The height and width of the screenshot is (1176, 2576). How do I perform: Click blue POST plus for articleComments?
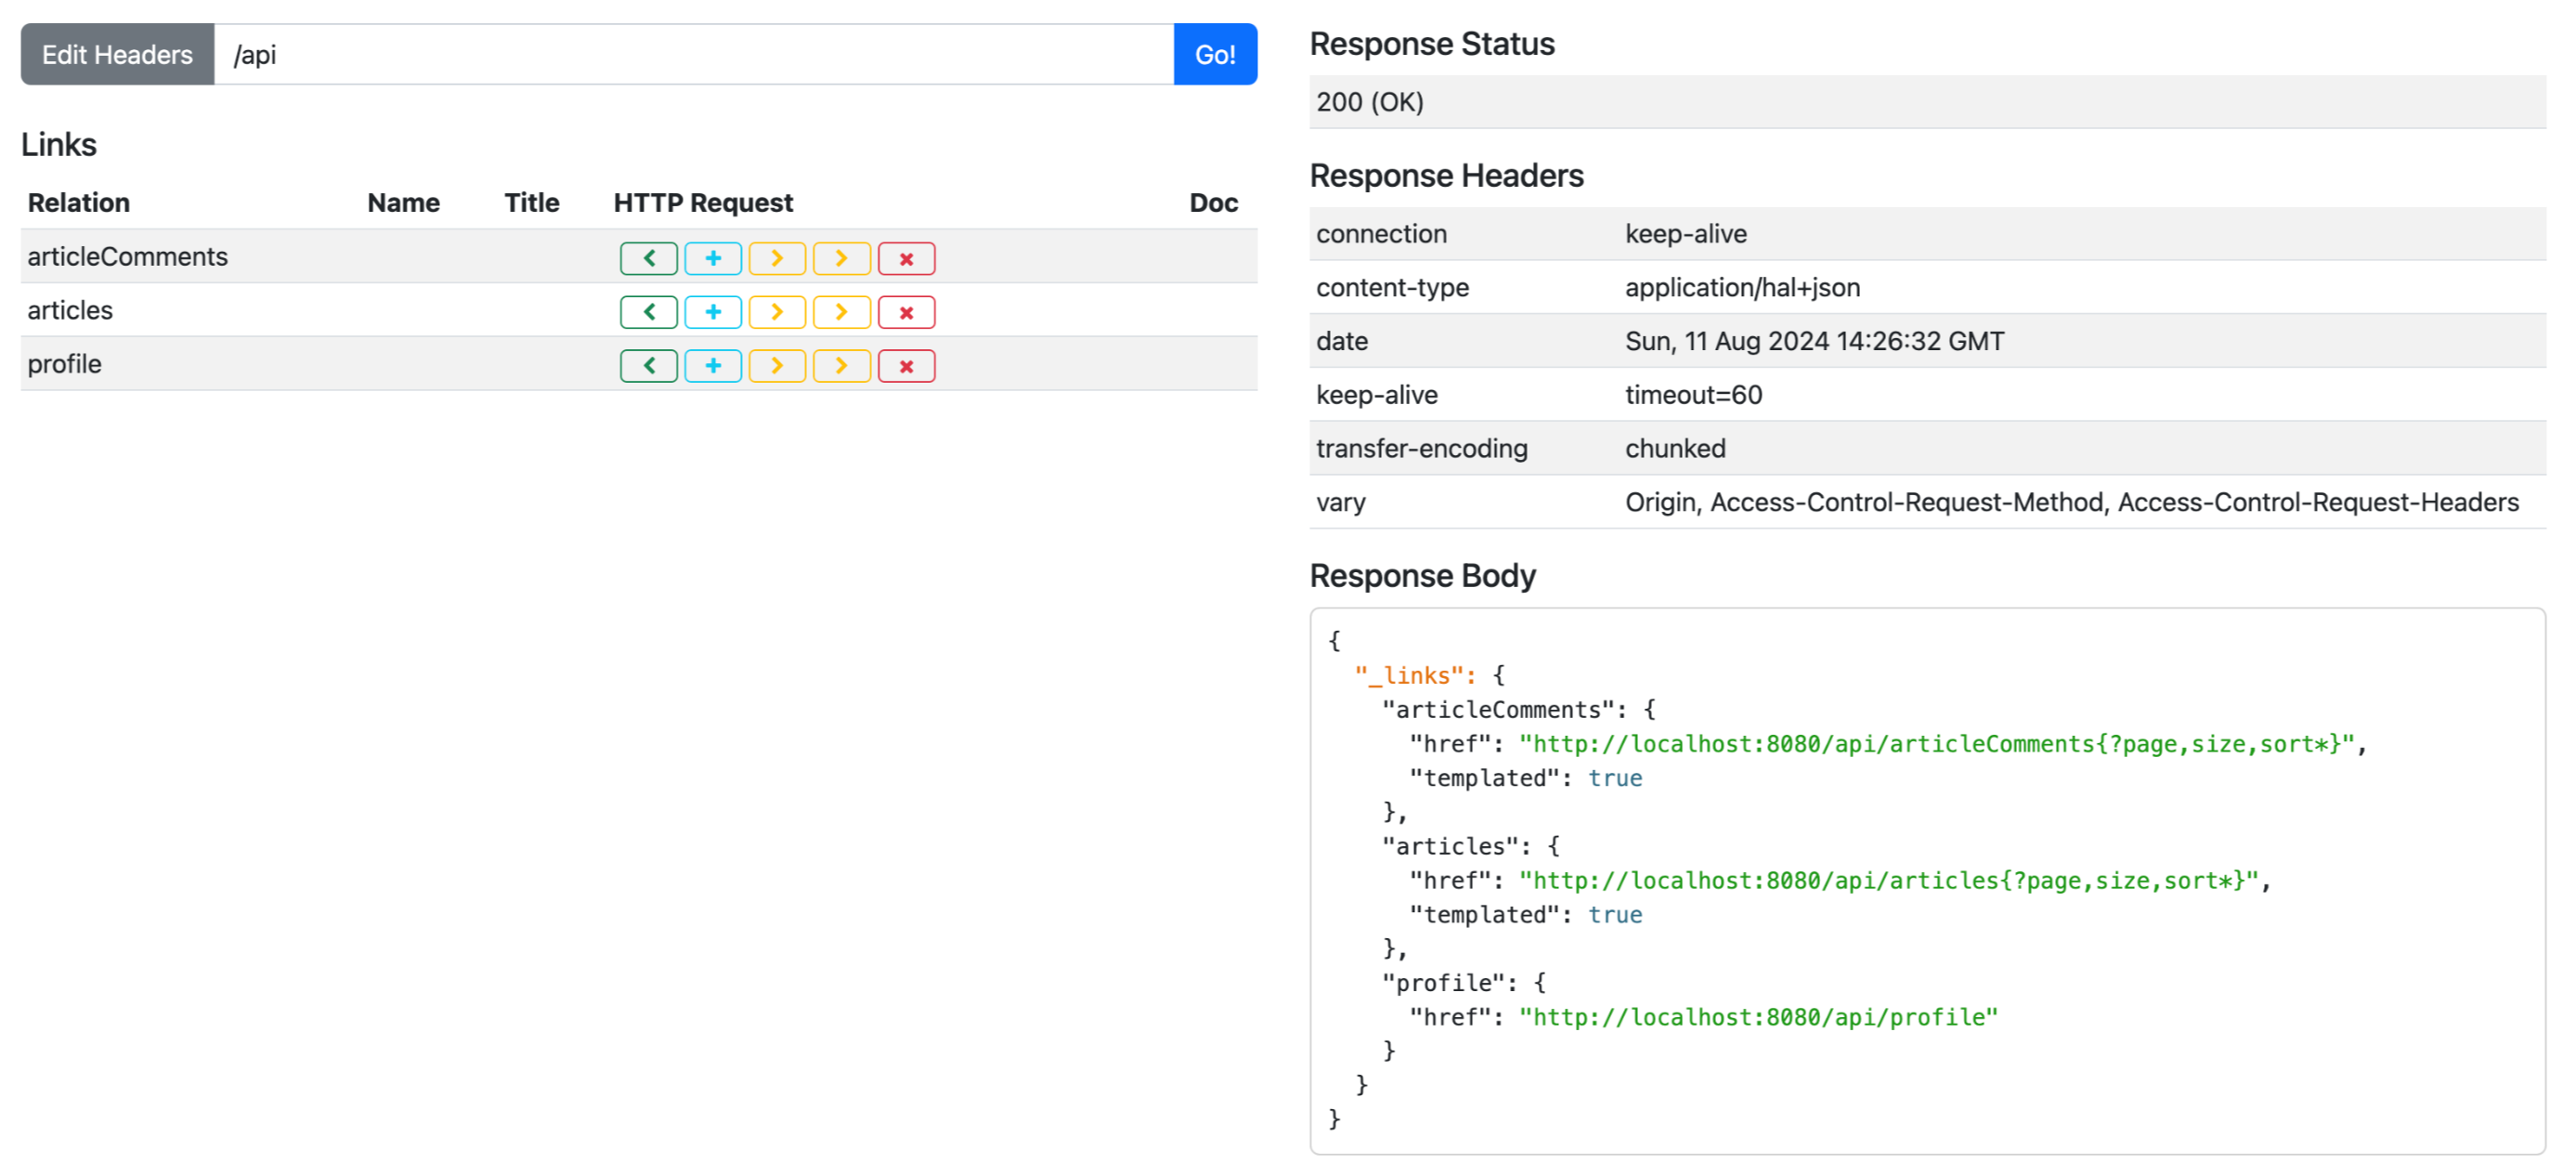click(x=712, y=258)
